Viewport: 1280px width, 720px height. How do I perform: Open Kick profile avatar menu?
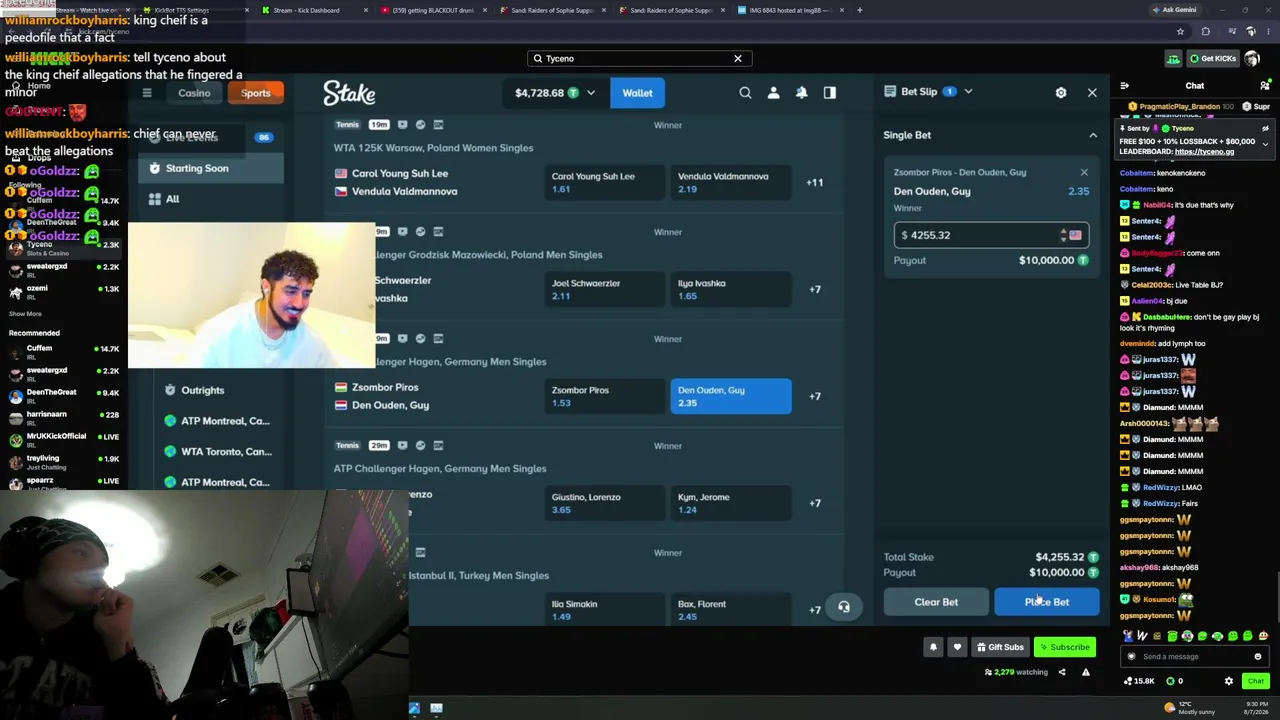tap(1252, 58)
